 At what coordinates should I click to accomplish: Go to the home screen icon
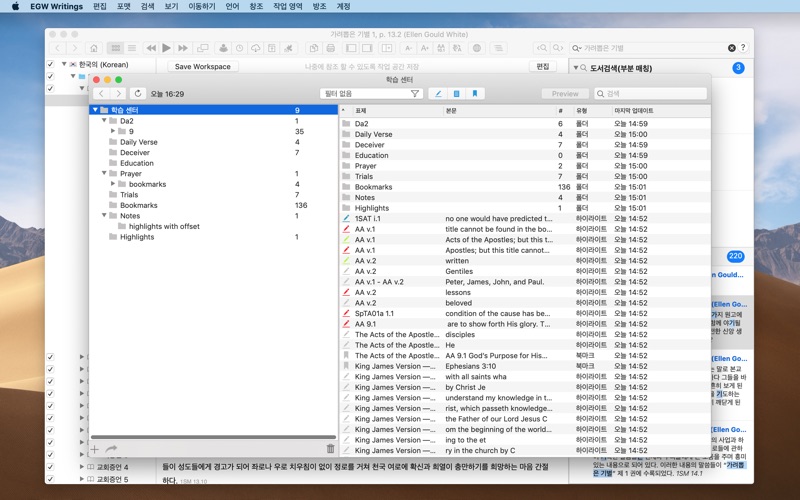point(93,48)
